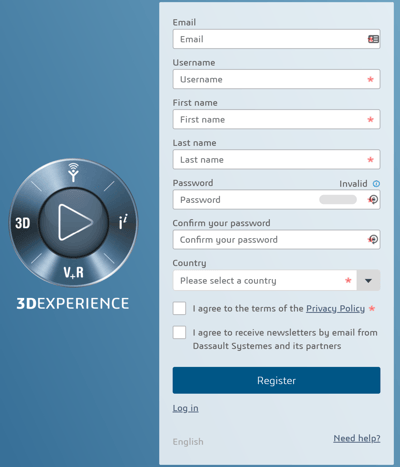Open the Please select a country dropdown
The width and height of the screenshot is (400, 467).
[276, 280]
